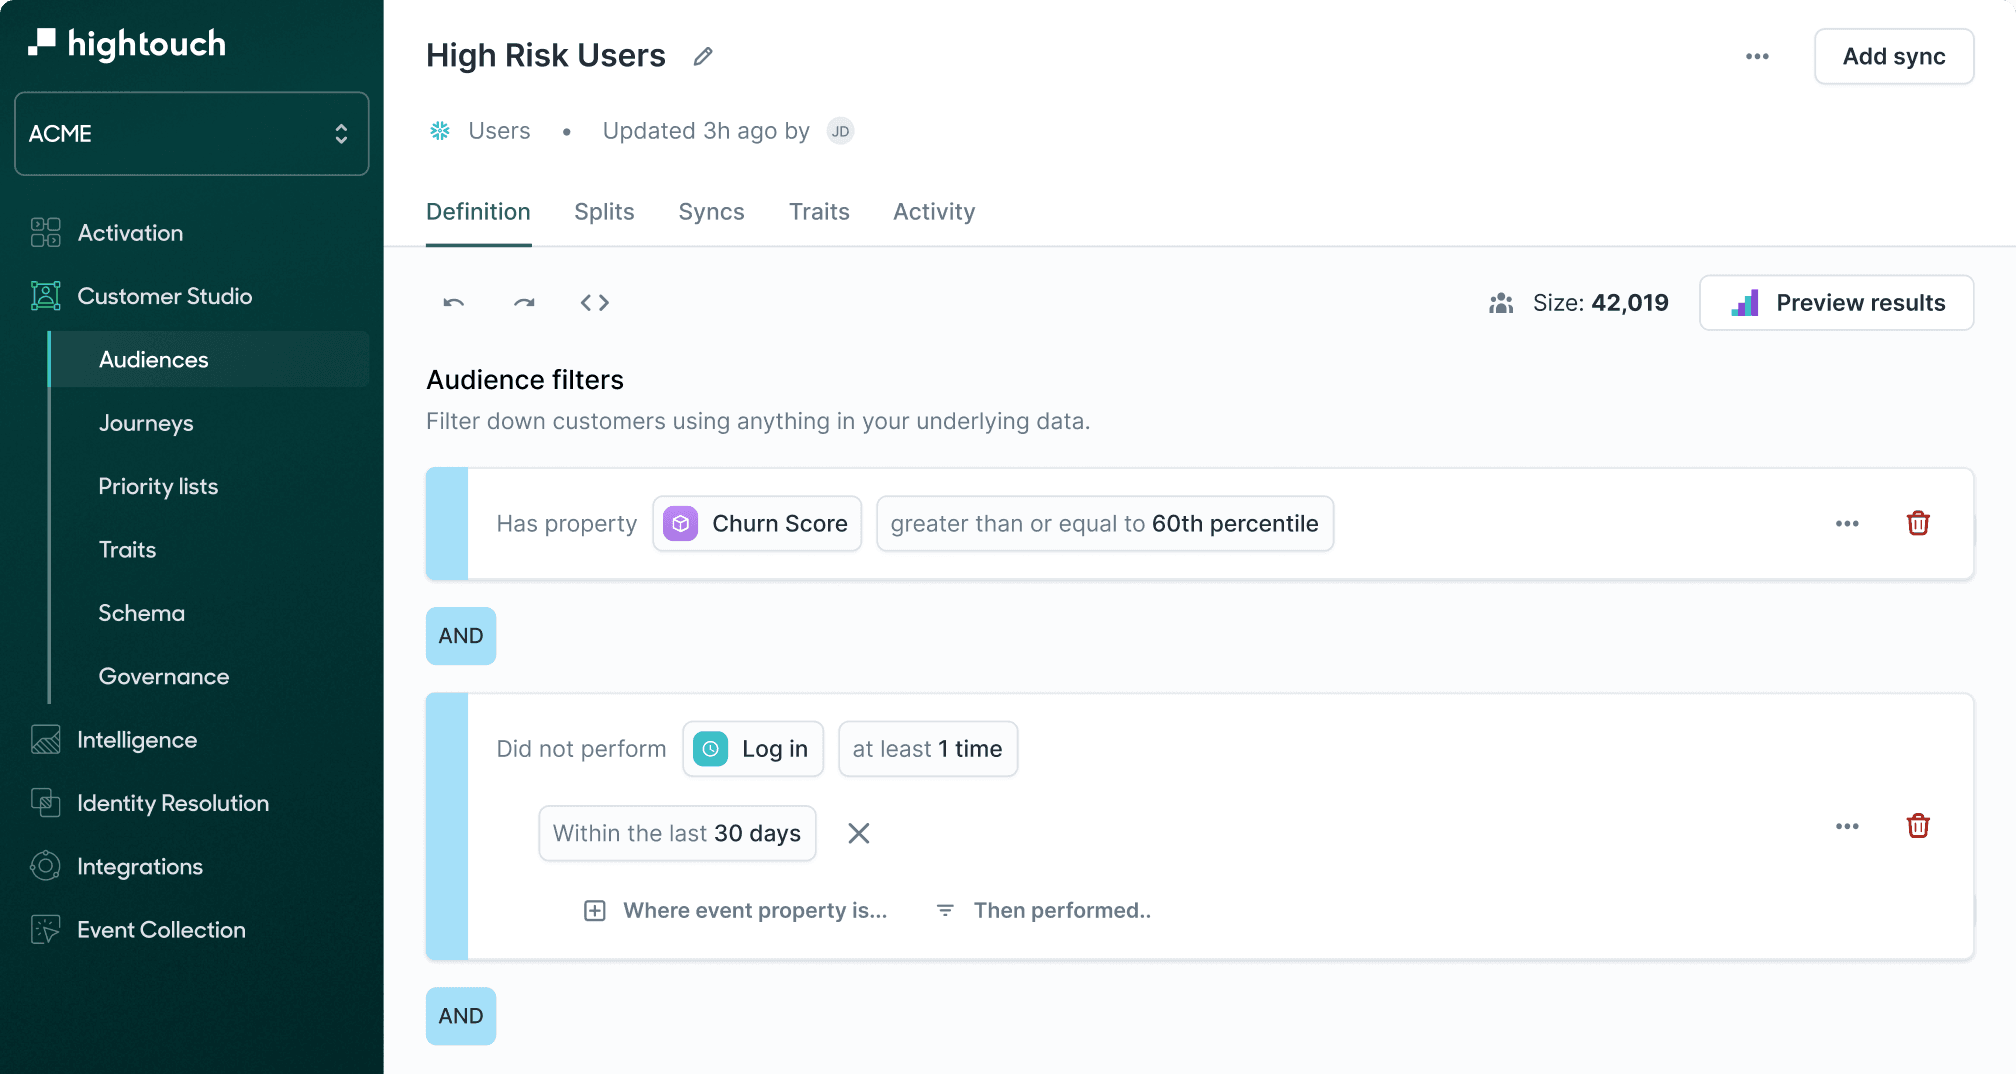Remove the time window using the X
Screen dimensions: 2016x1074
858,833
